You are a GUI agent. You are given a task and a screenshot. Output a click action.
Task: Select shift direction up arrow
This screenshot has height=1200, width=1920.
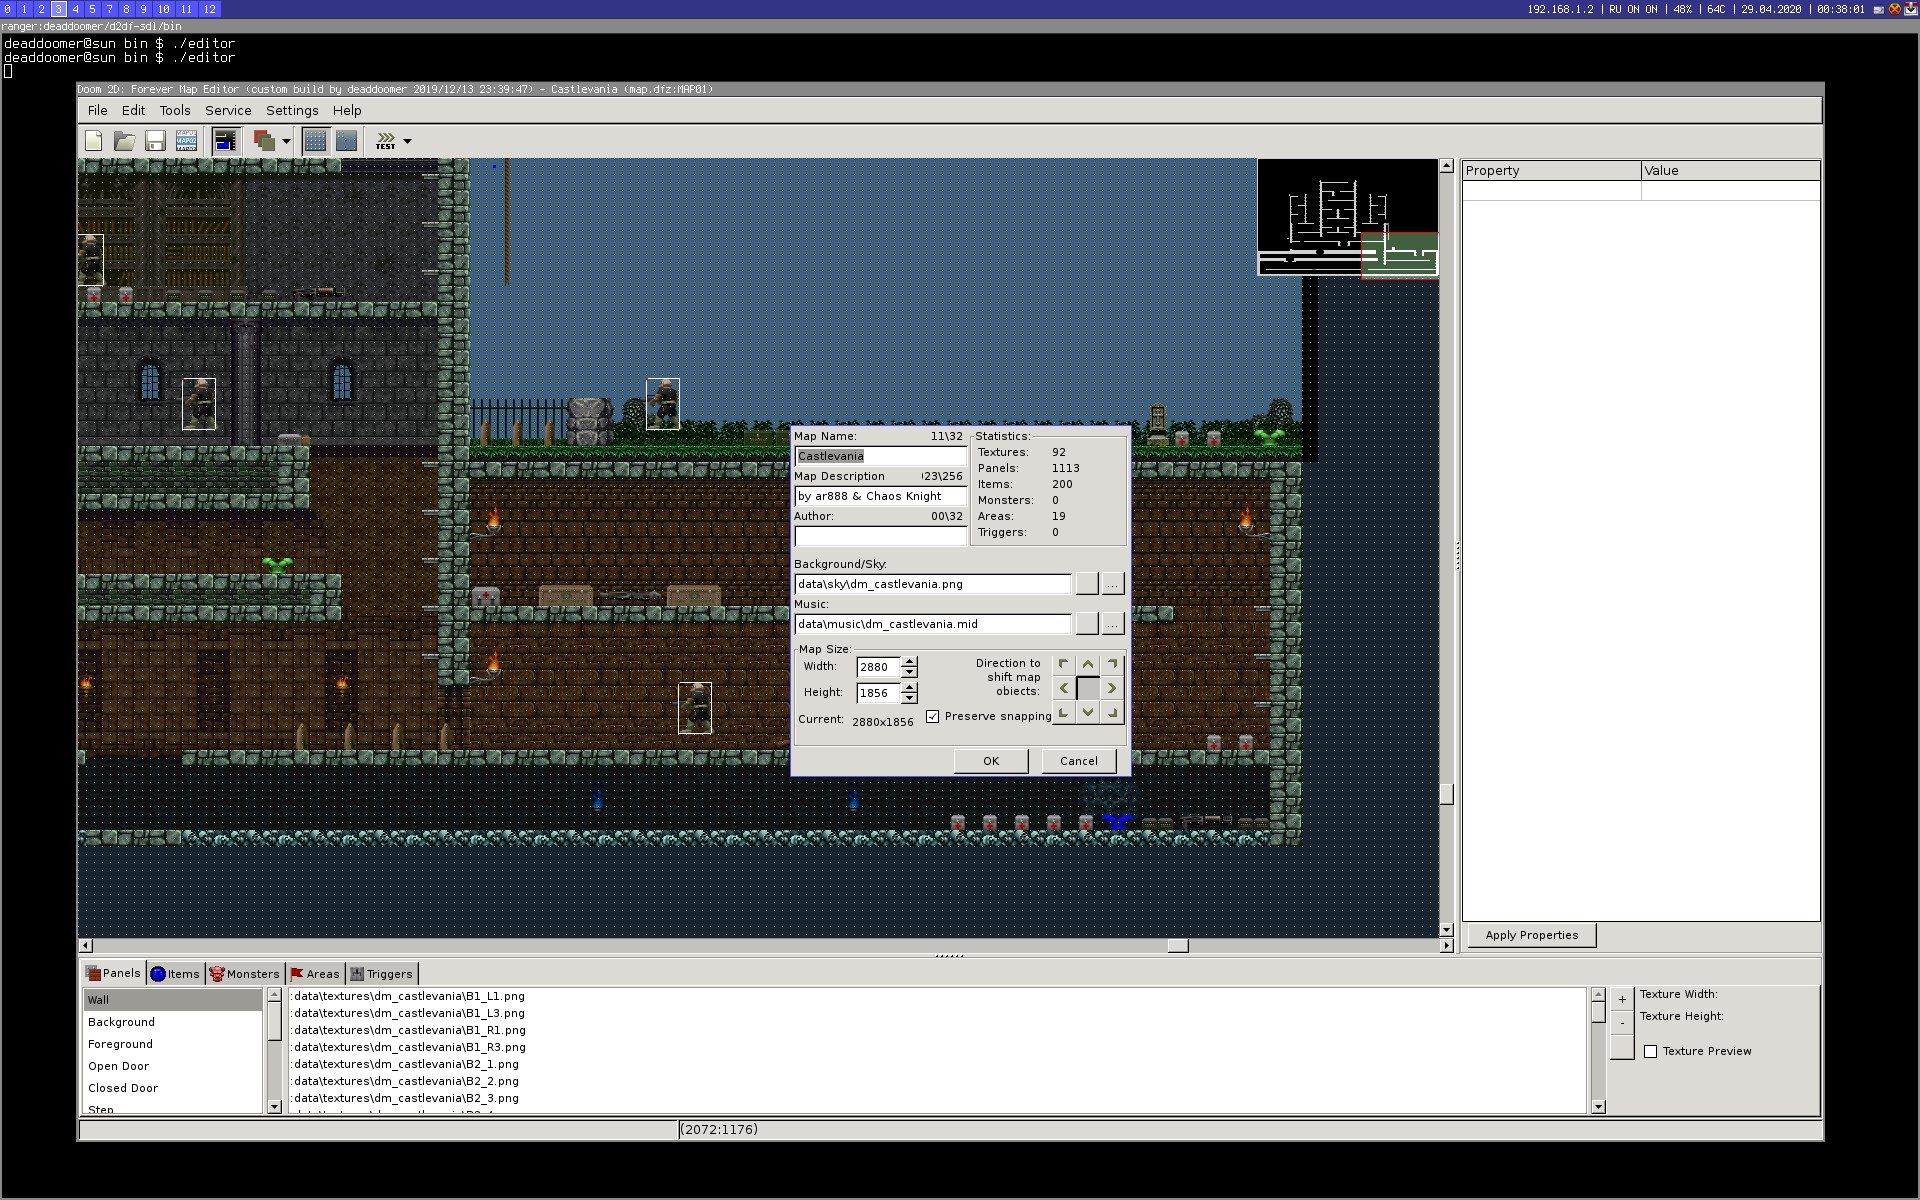click(x=1088, y=664)
